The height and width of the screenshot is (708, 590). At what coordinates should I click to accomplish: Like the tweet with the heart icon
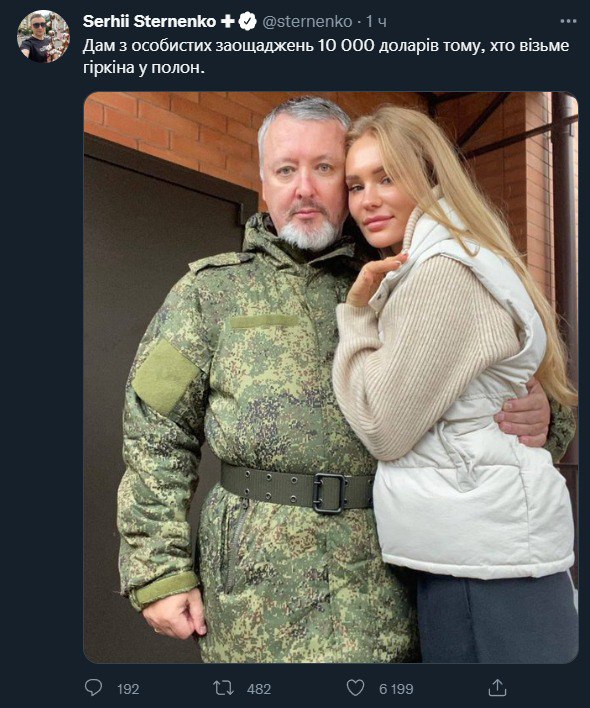point(355,688)
